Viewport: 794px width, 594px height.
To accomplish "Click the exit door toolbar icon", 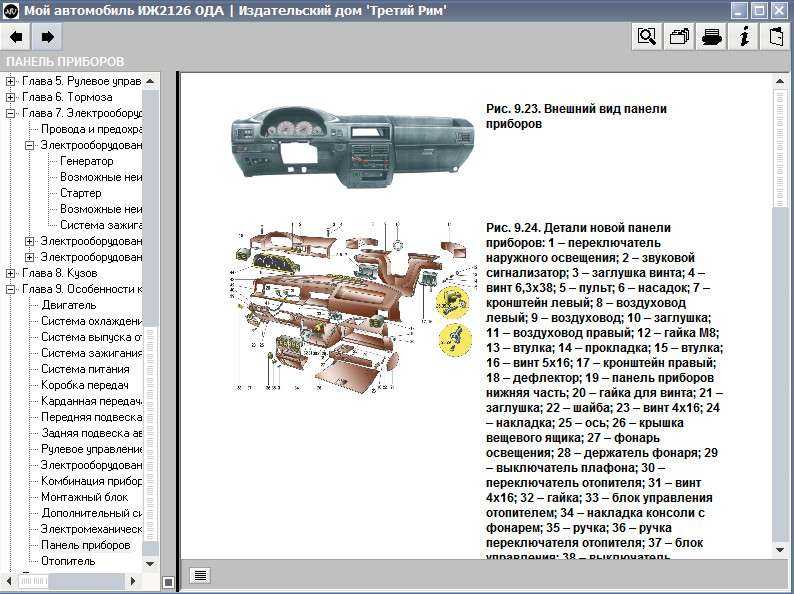I will [776, 37].
